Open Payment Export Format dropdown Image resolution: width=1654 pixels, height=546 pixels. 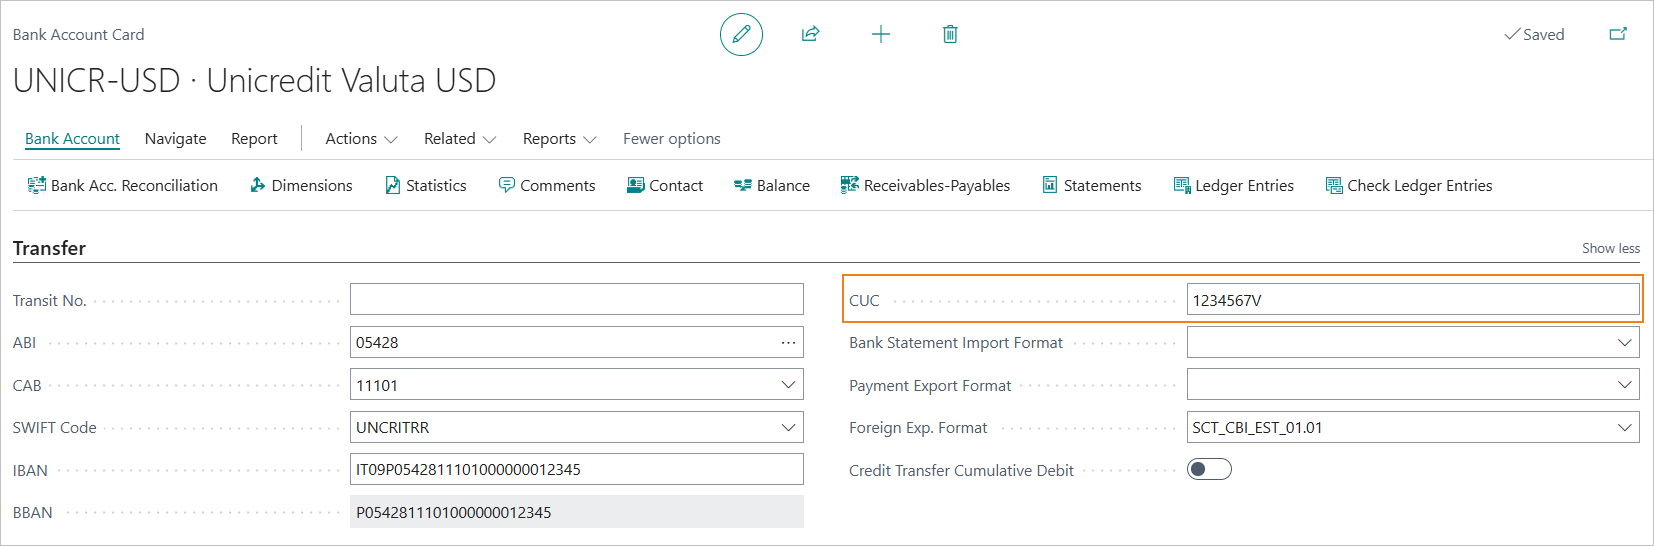tap(1625, 385)
